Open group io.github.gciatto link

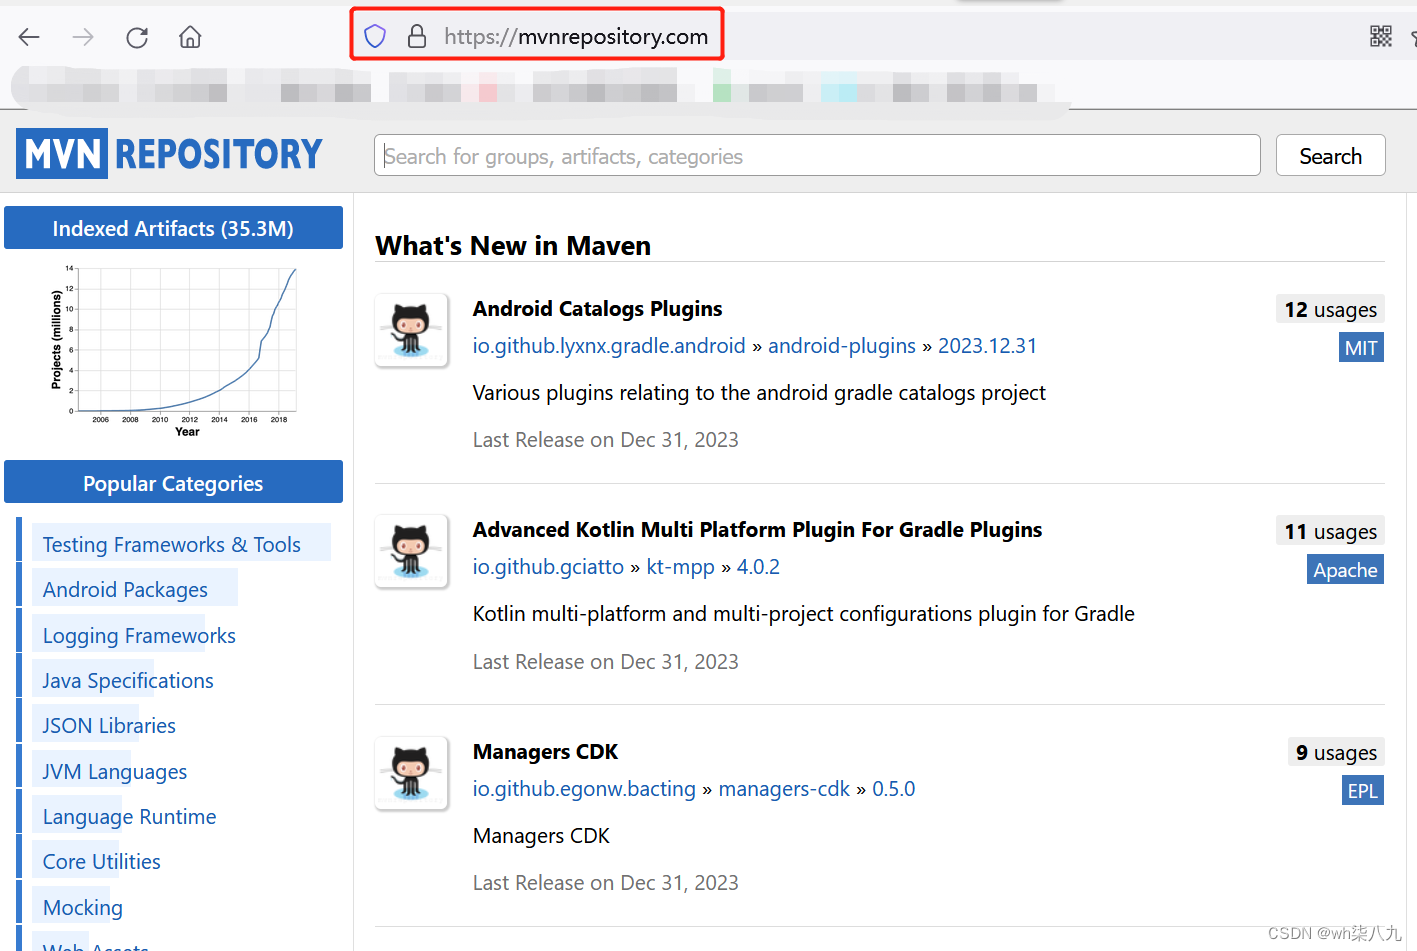548,566
